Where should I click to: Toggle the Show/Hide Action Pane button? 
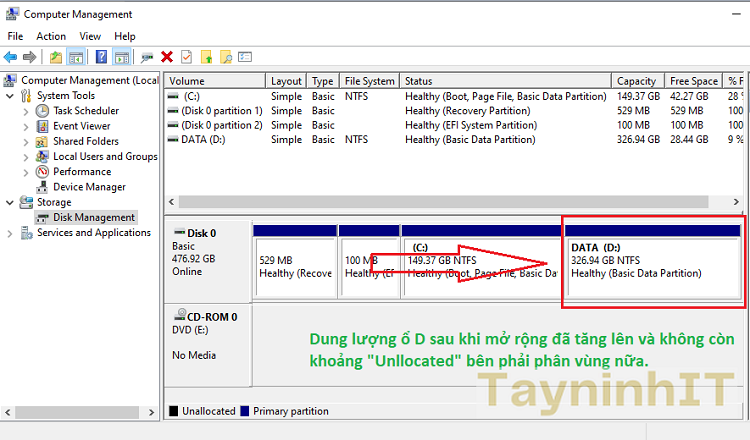coord(122,57)
